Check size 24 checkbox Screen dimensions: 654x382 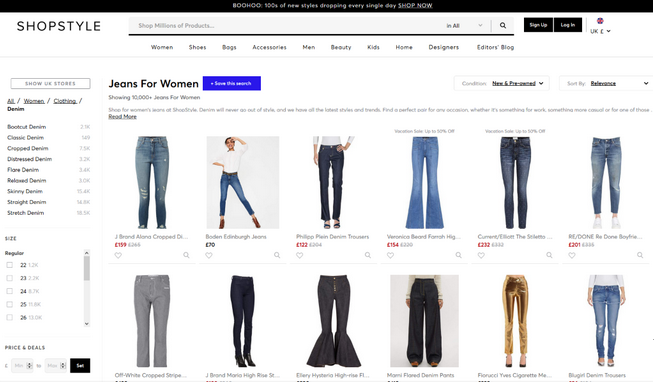click(x=10, y=291)
